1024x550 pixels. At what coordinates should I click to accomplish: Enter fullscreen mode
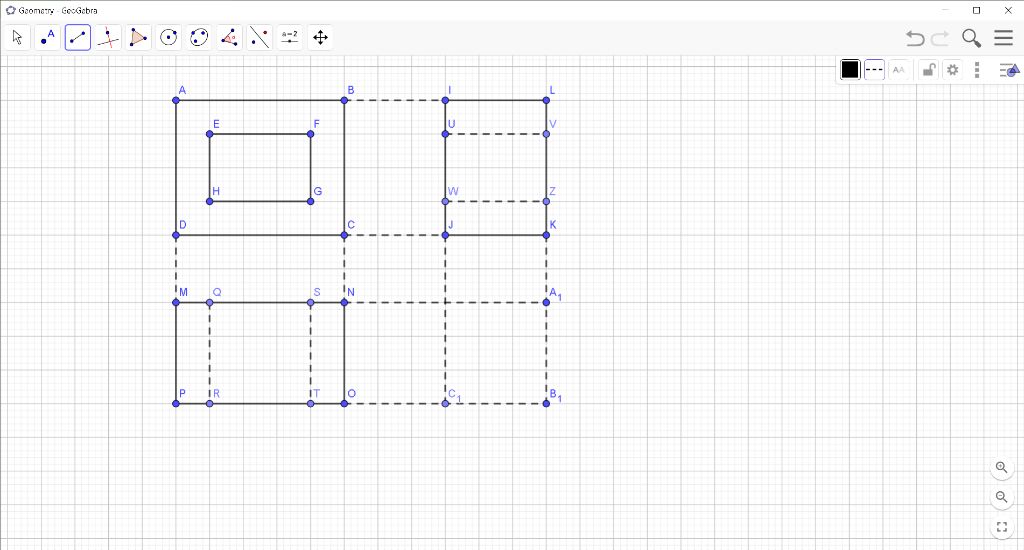[1001, 527]
